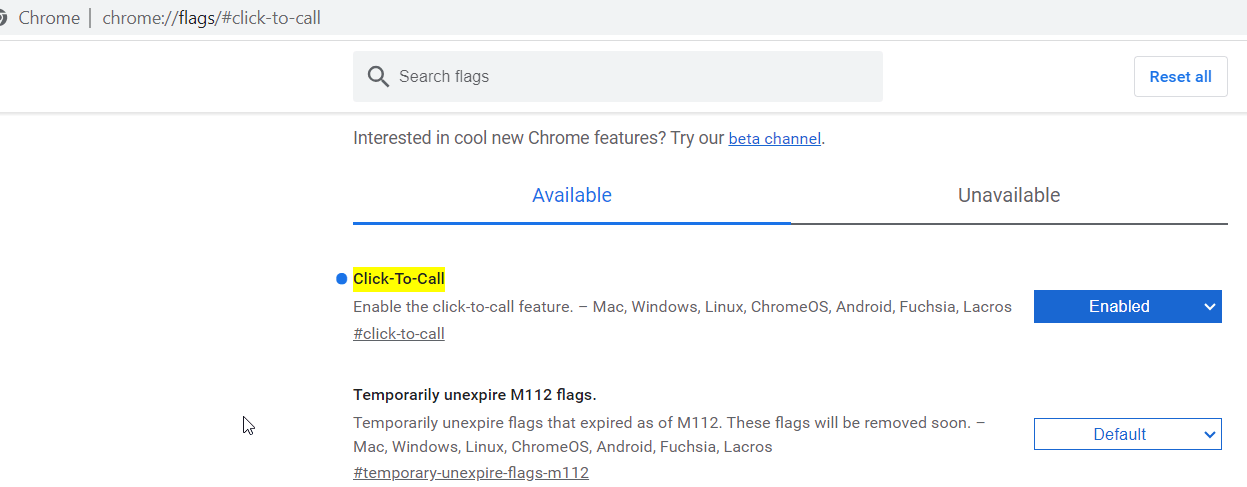Click the highlighted Click-To-Call title
The width and height of the screenshot is (1247, 487).
tap(399, 279)
